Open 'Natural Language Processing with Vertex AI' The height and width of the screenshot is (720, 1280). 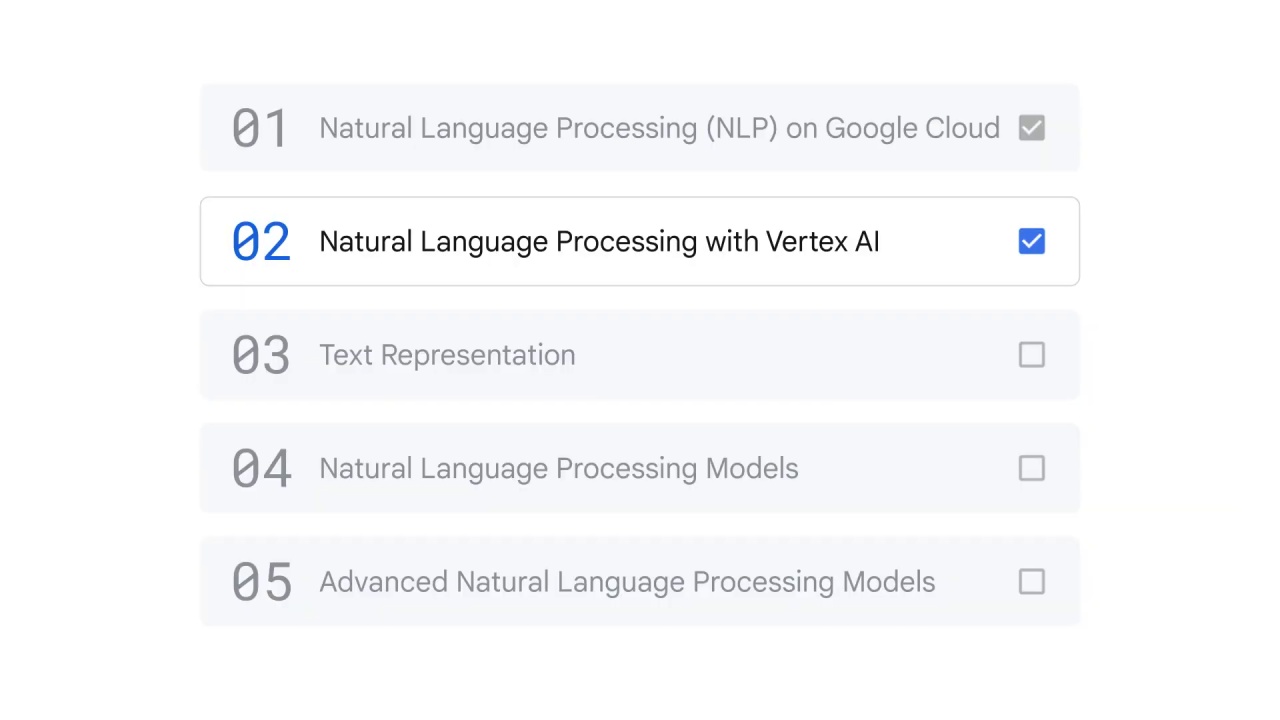599,242
